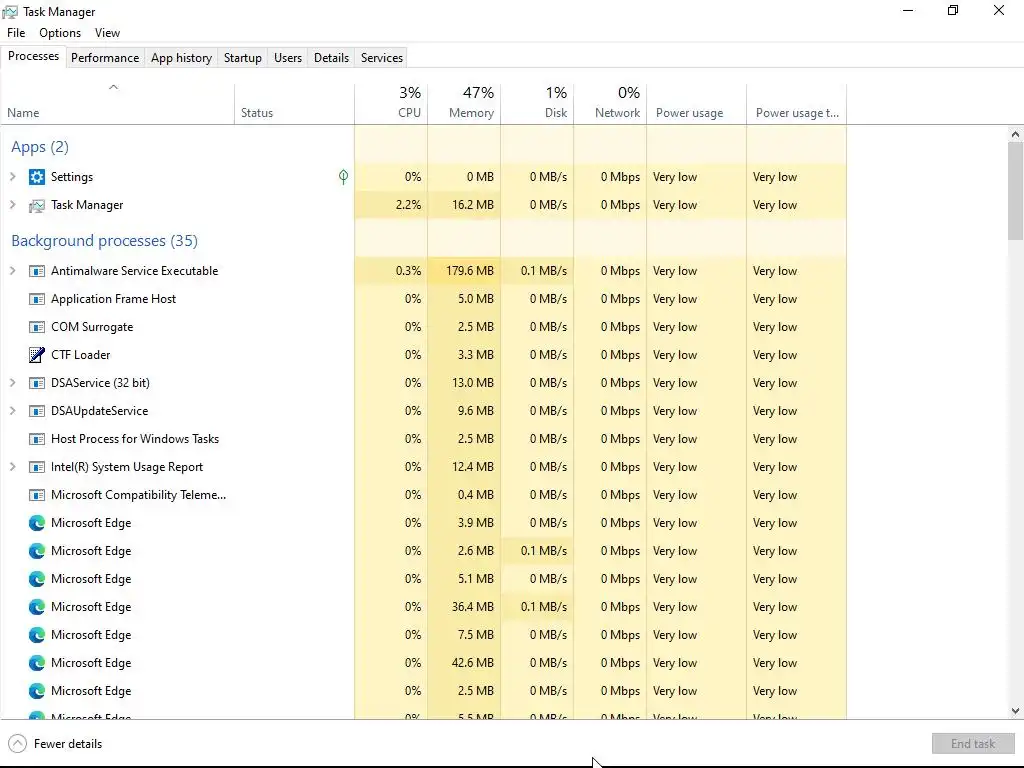Image resolution: width=1024 pixels, height=768 pixels.
Task: Sort by Power usage trend column
Action: (x=797, y=104)
